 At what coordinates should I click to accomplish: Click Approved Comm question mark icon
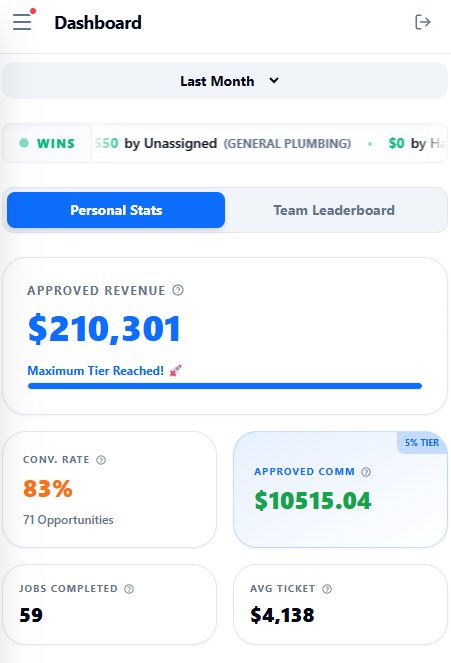366,472
